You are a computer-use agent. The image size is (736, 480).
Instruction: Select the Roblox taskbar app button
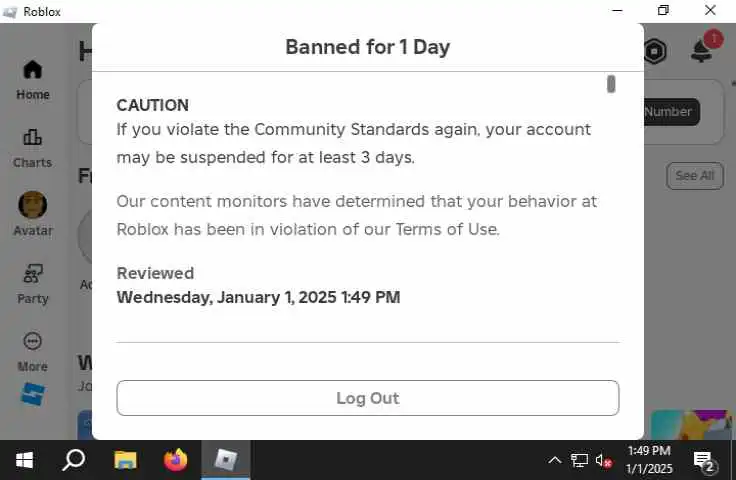point(226,460)
